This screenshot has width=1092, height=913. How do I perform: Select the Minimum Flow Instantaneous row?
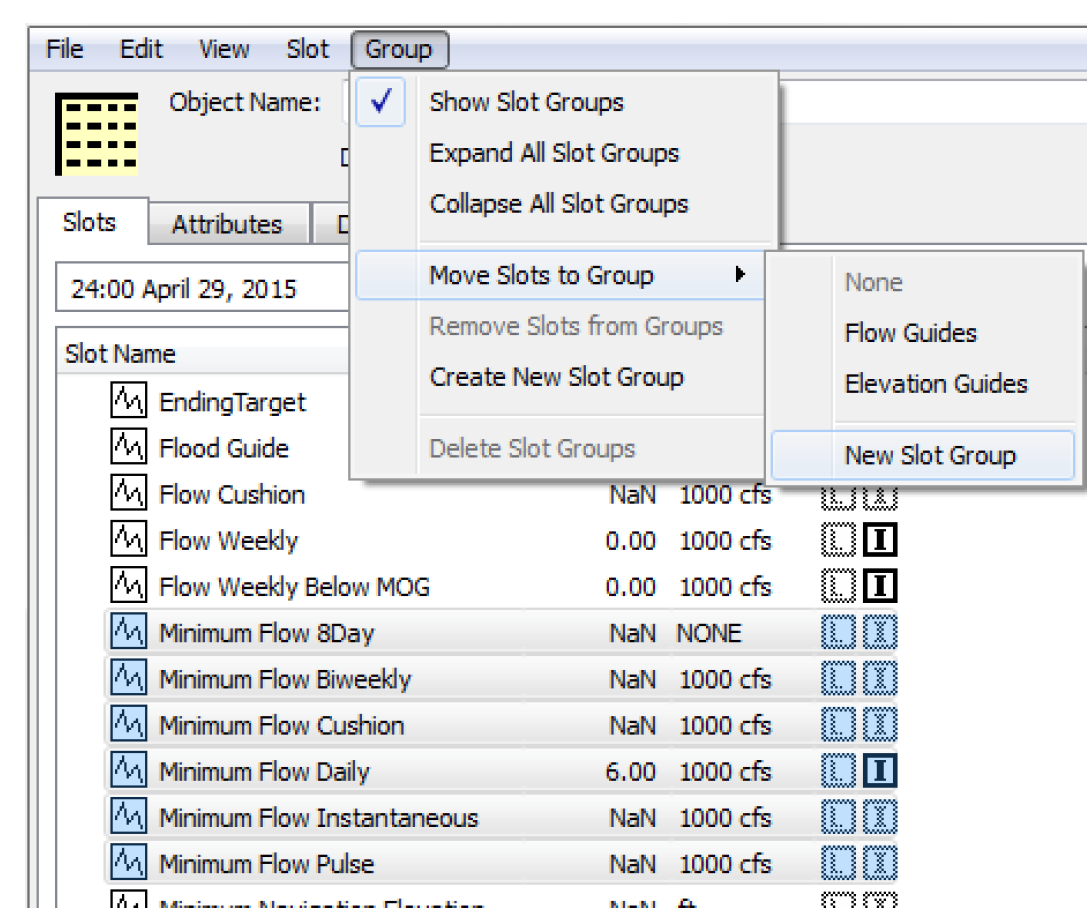tap(319, 818)
